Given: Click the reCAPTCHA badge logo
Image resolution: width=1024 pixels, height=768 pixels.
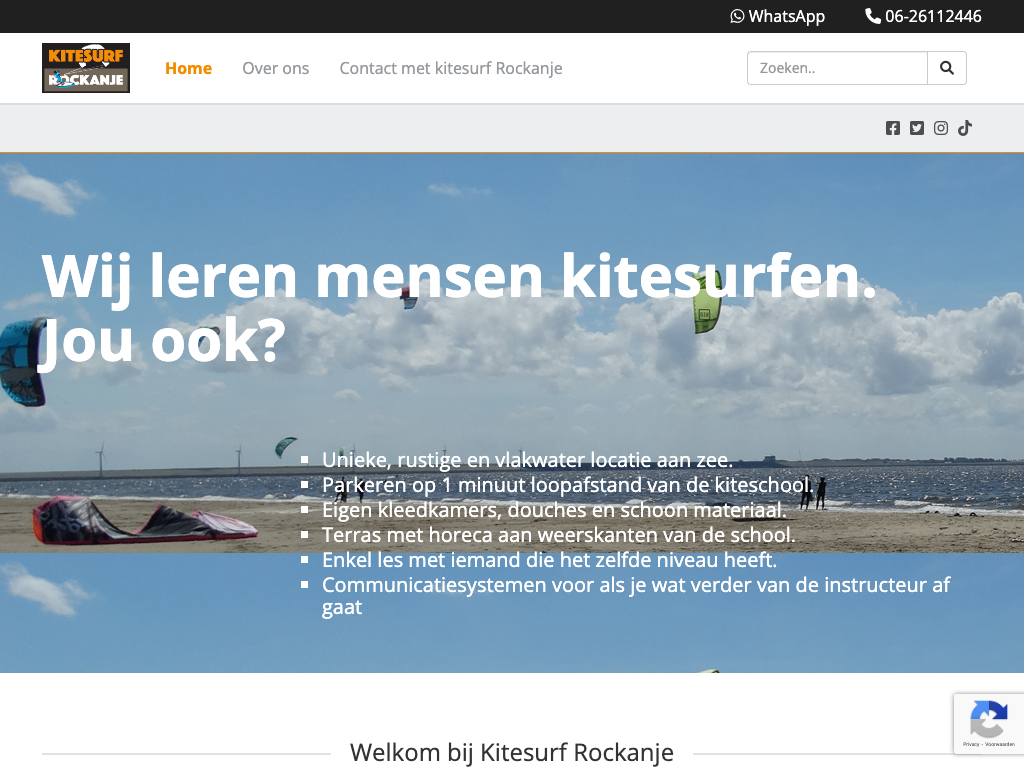Looking at the screenshot, I should (988, 718).
